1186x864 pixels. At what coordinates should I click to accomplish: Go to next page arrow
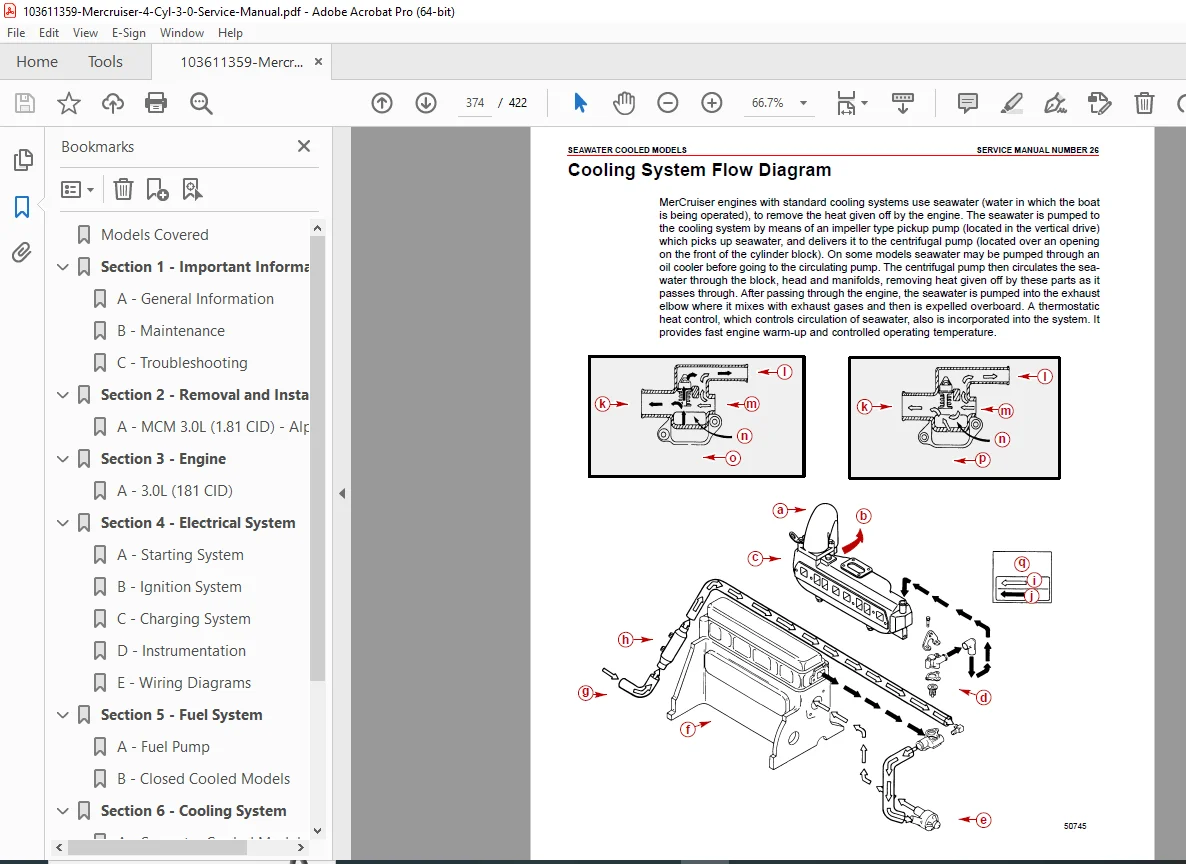[426, 103]
